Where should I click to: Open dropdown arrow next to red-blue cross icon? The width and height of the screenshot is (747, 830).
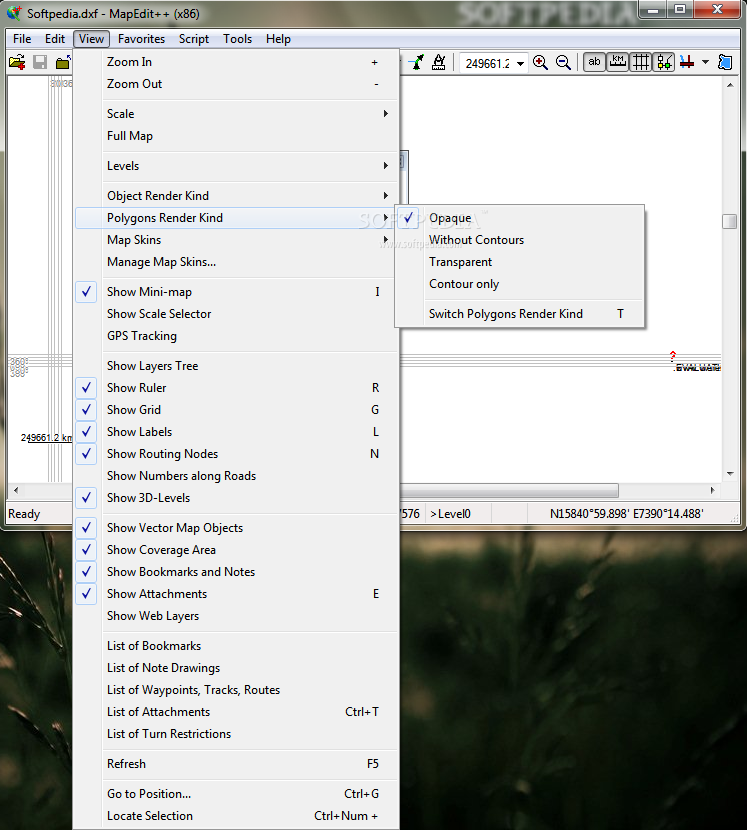point(705,62)
